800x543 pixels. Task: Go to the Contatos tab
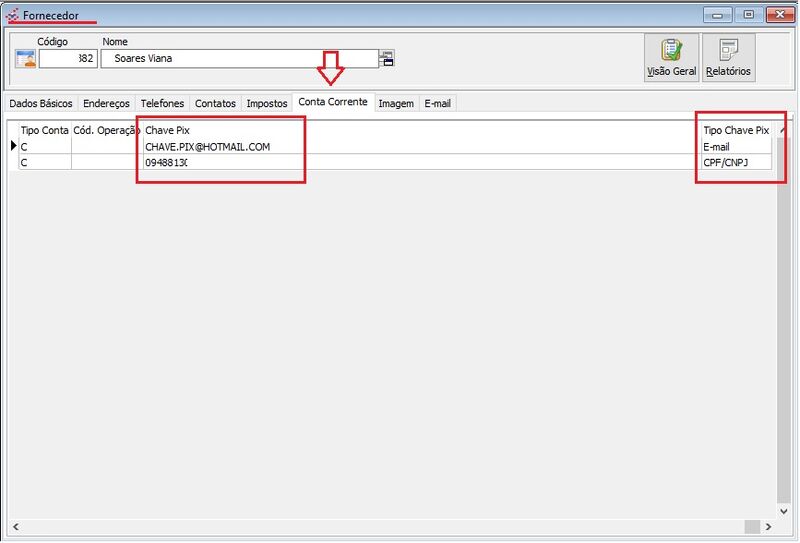(215, 103)
